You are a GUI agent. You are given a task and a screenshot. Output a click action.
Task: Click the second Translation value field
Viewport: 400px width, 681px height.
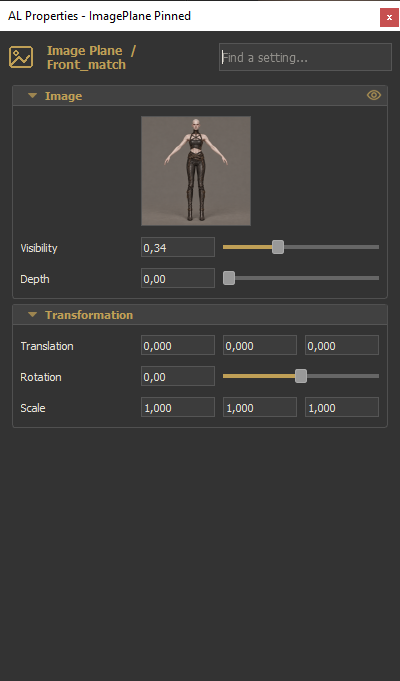tap(260, 345)
